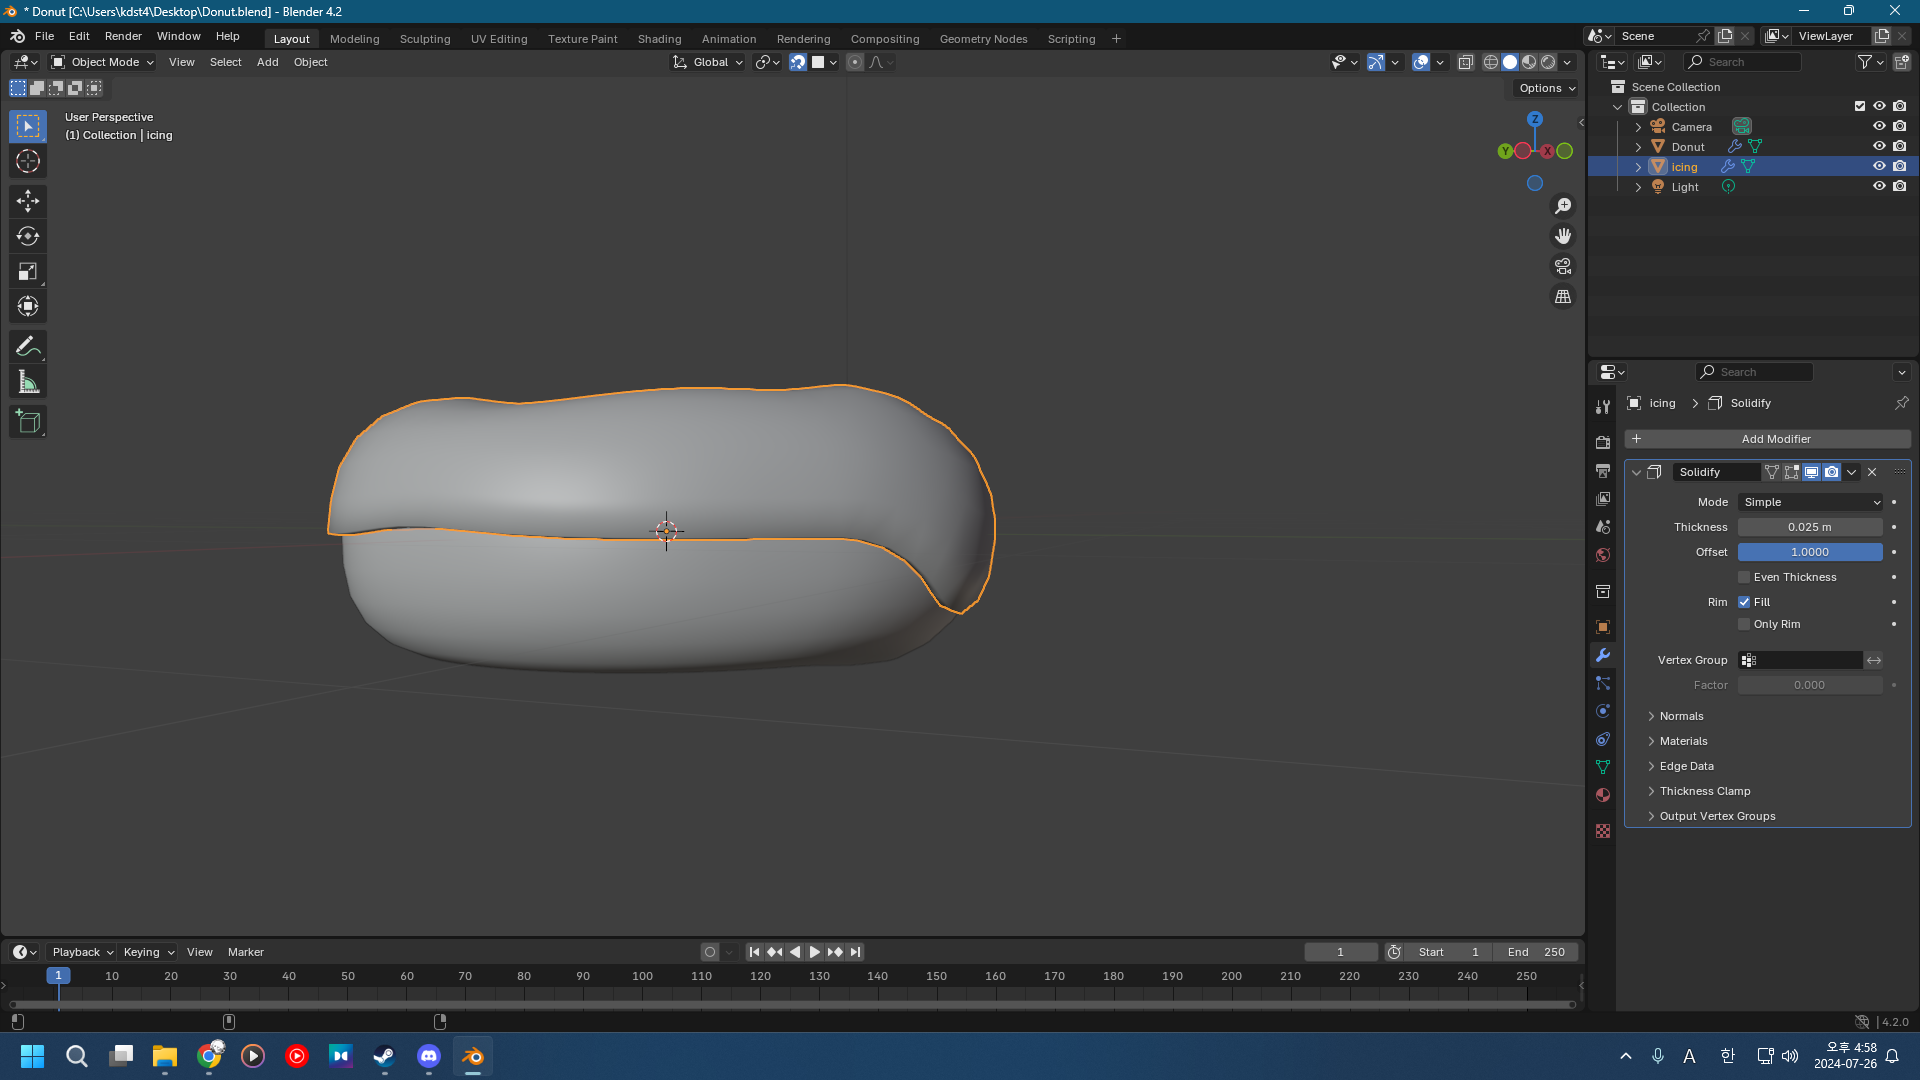Activate the Transform tool

pyautogui.click(x=28, y=306)
